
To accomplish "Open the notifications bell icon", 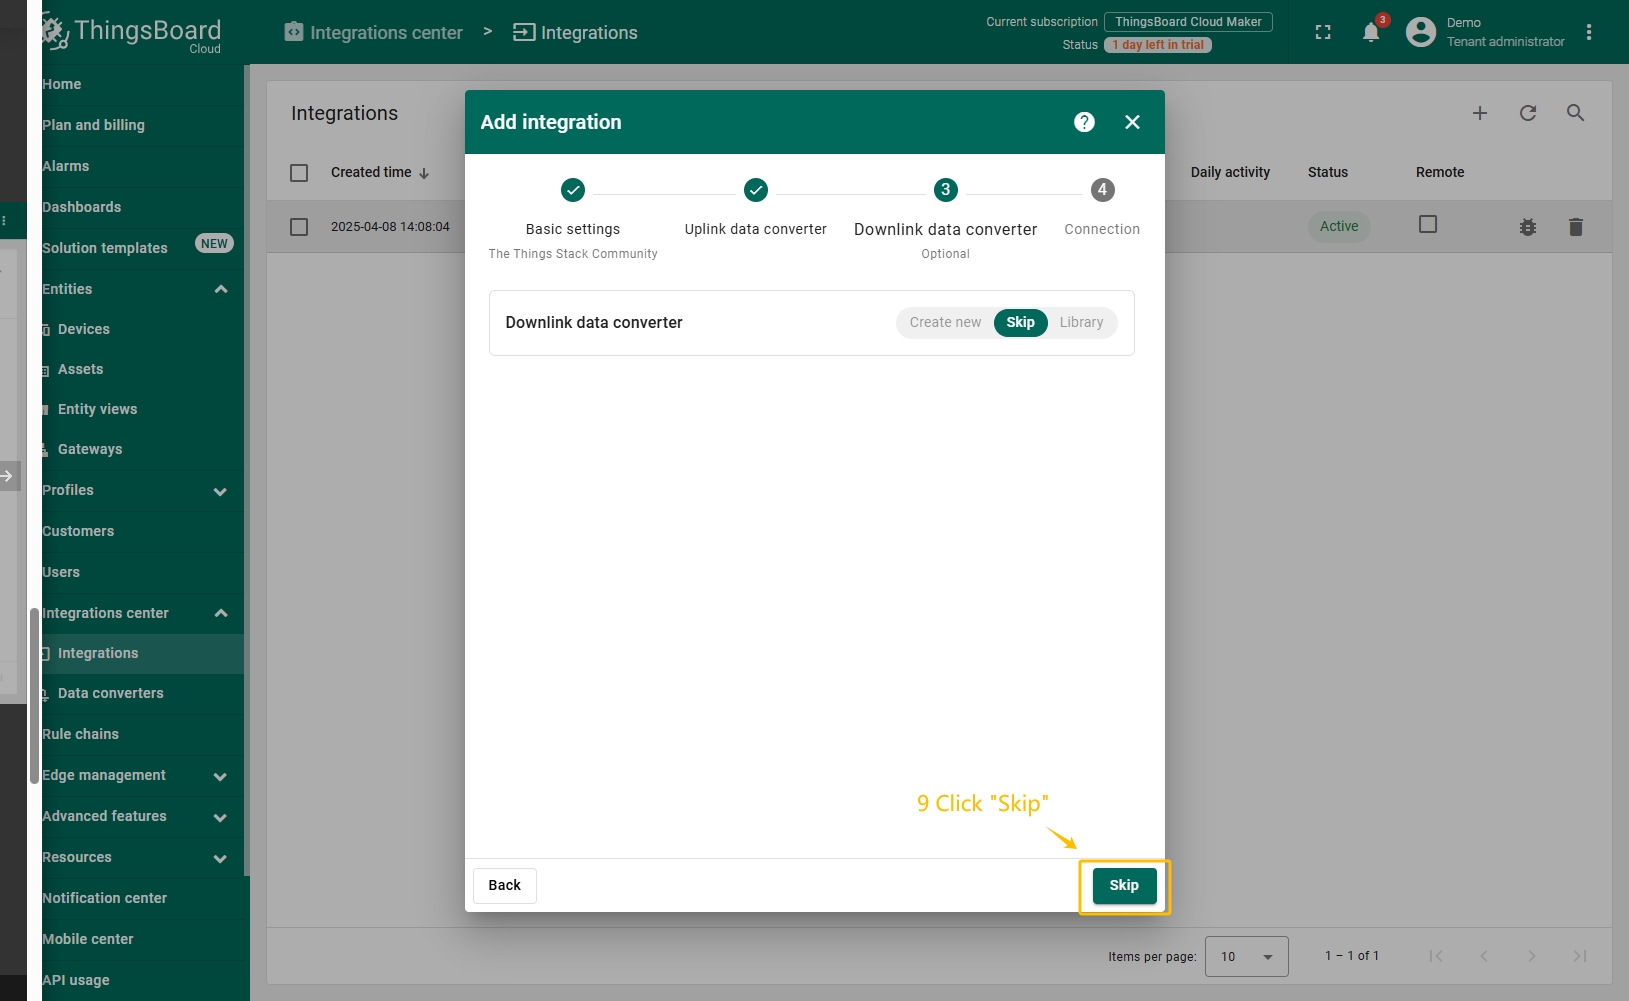I will [1371, 32].
